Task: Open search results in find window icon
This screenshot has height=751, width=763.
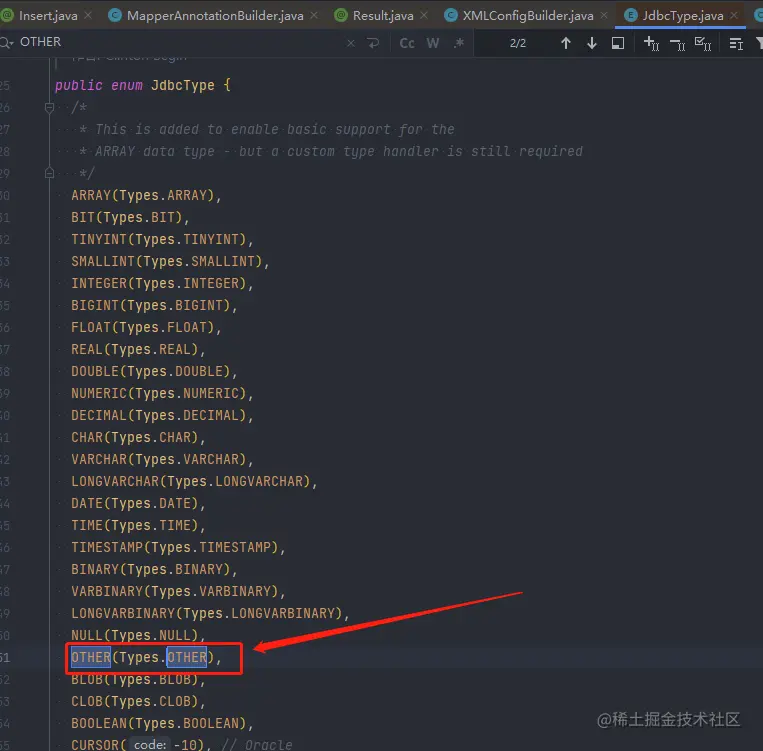Action: pos(736,44)
